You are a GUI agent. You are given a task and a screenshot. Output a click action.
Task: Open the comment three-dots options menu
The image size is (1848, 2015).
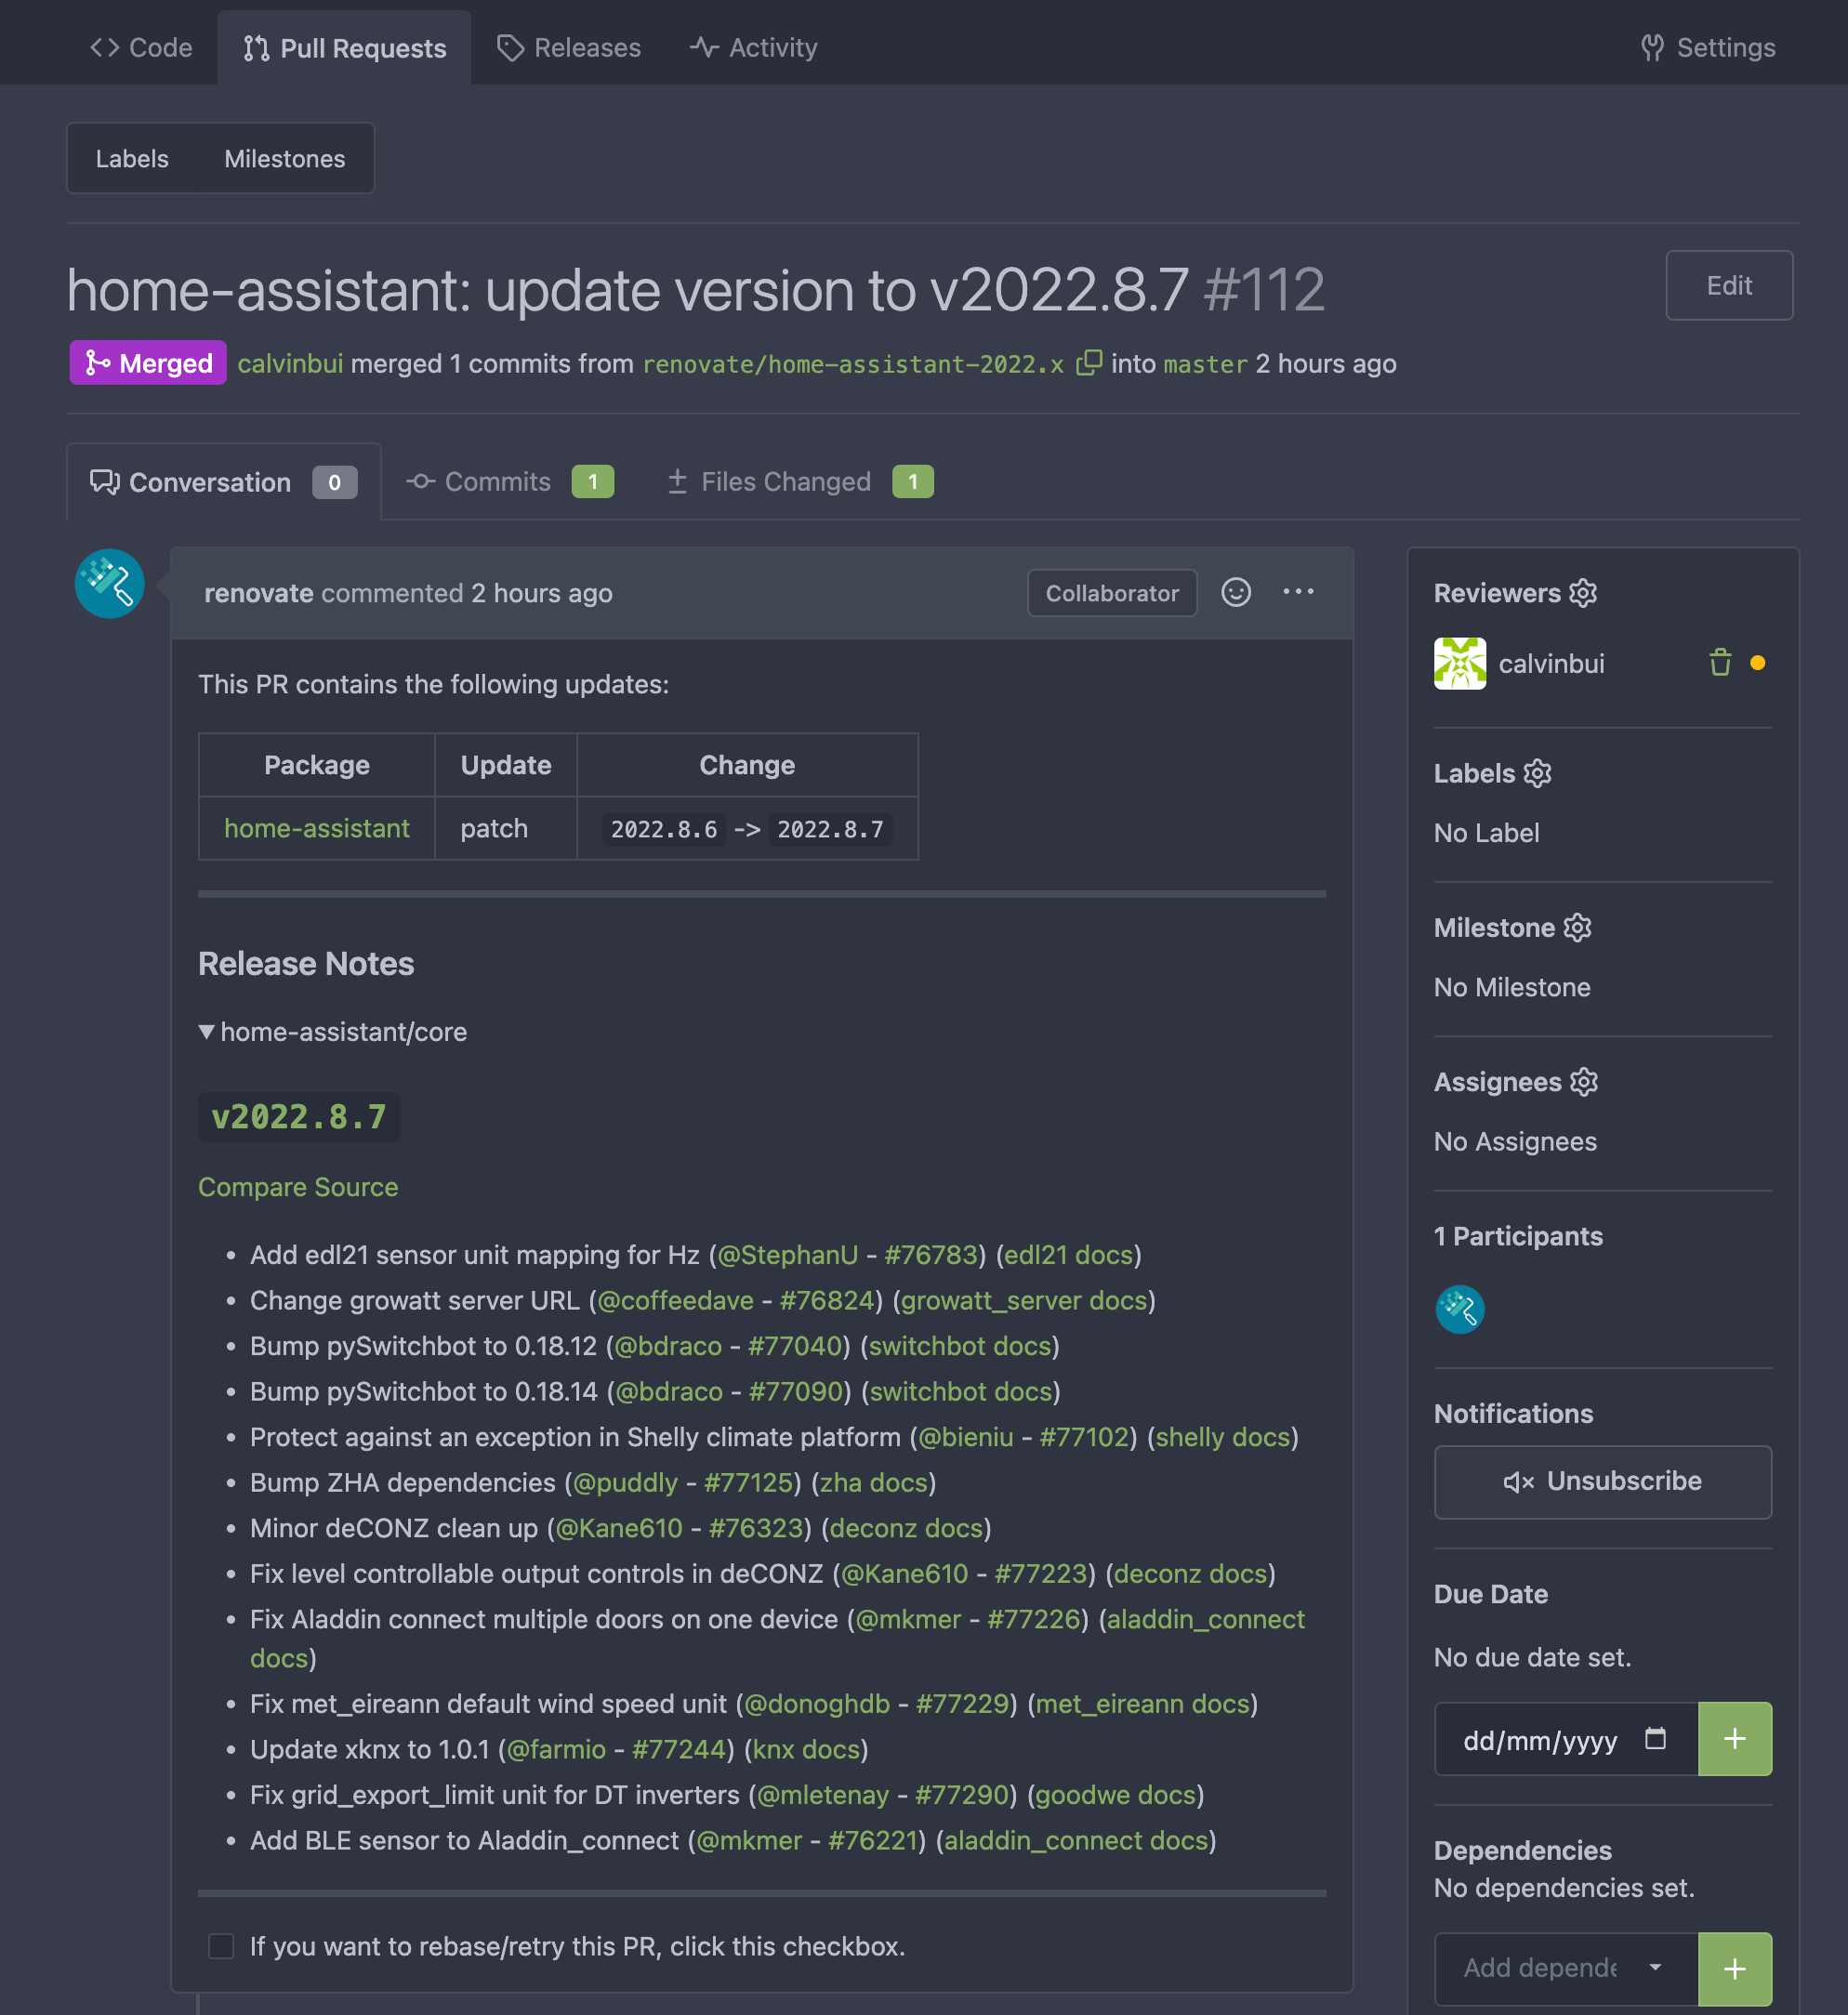[x=1298, y=592]
